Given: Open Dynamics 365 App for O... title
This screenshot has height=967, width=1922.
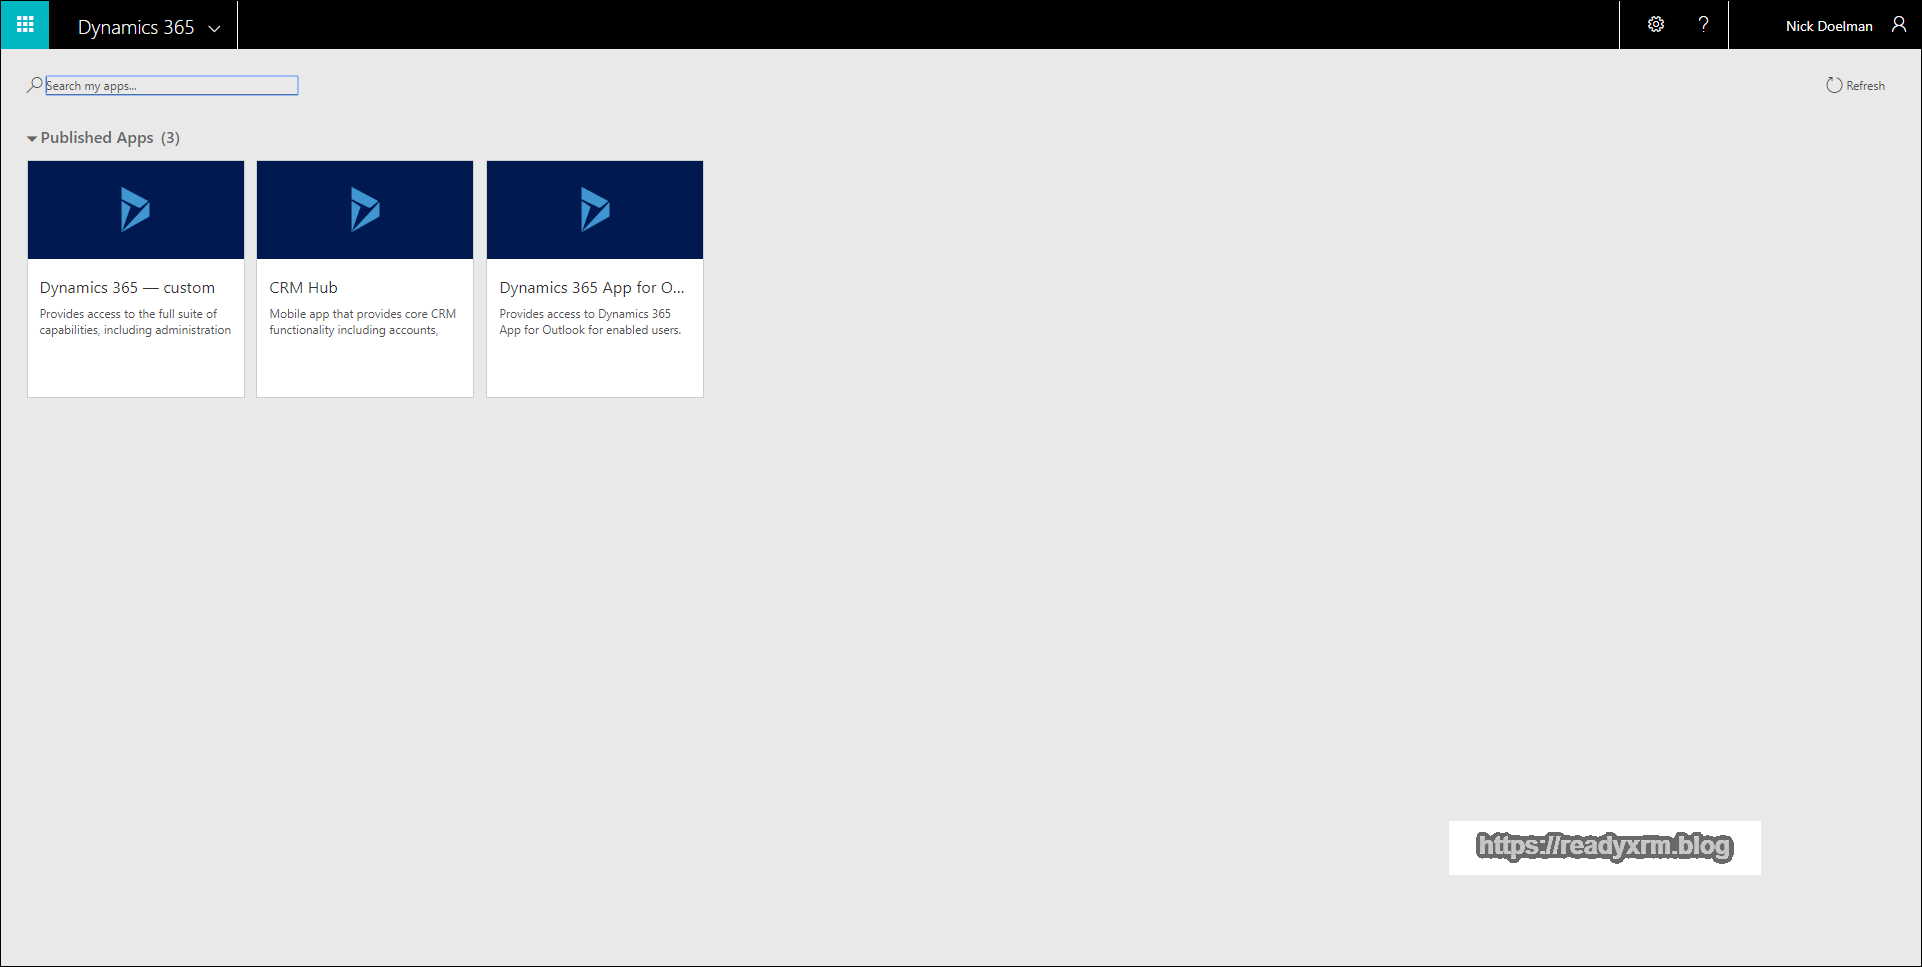Looking at the screenshot, I should point(591,287).
